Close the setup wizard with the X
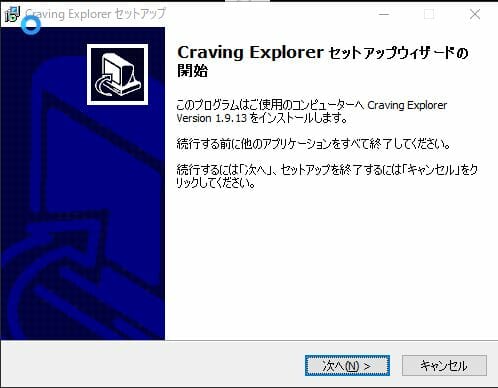Viewport: 498px width, 388px height. [x=475, y=14]
